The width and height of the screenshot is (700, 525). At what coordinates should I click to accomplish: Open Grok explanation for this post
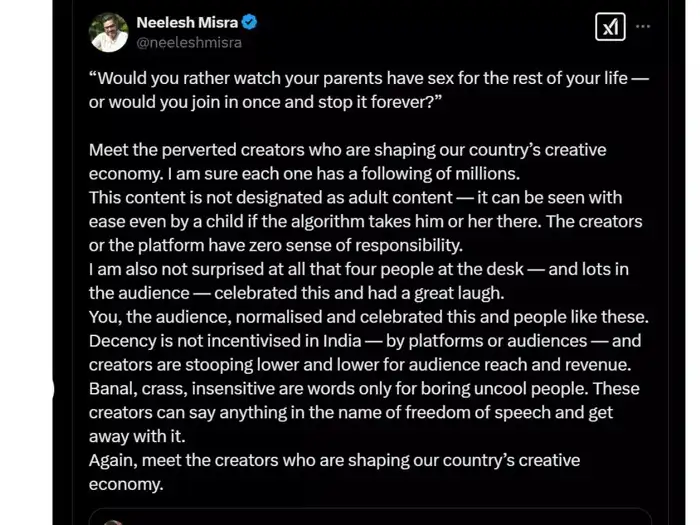click(609, 27)
